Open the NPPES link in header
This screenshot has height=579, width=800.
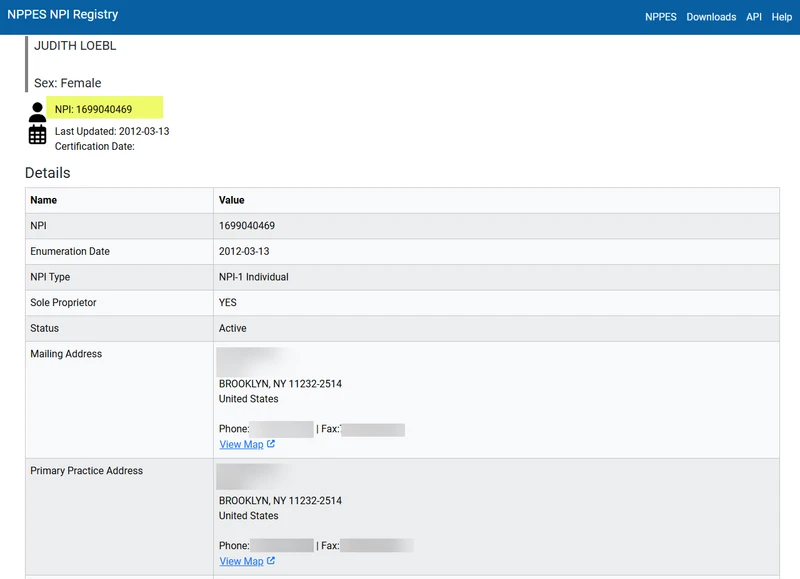coord(660,17)
